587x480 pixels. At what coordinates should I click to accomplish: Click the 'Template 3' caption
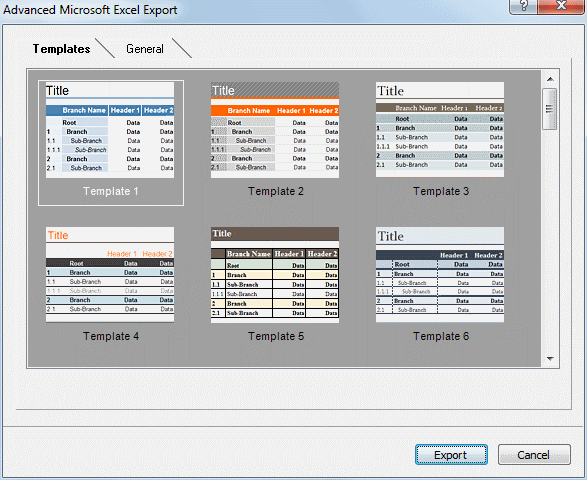[x=441, y=191]
